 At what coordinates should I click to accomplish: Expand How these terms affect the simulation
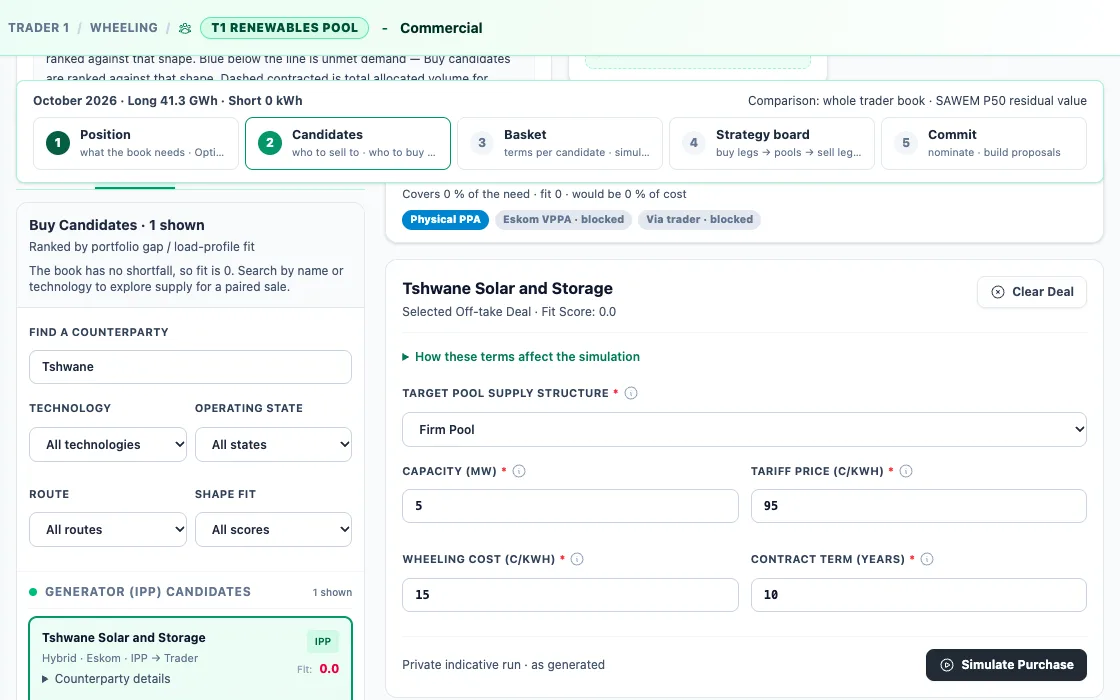[521, 356]
